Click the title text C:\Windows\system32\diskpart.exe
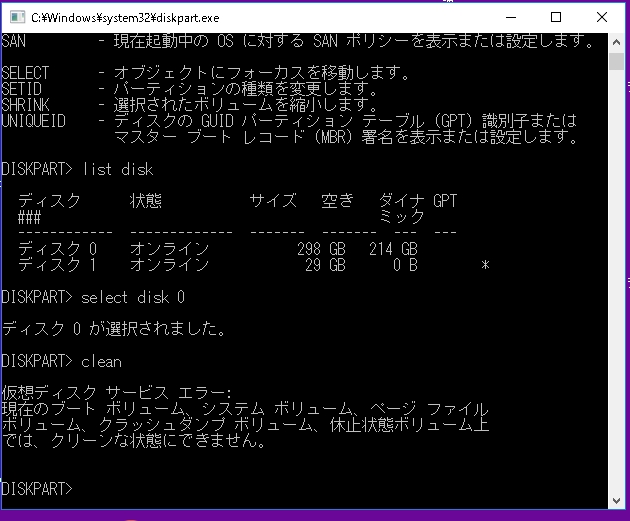The width and height of the screenshot is (630, 521). (x=125, y=18)
